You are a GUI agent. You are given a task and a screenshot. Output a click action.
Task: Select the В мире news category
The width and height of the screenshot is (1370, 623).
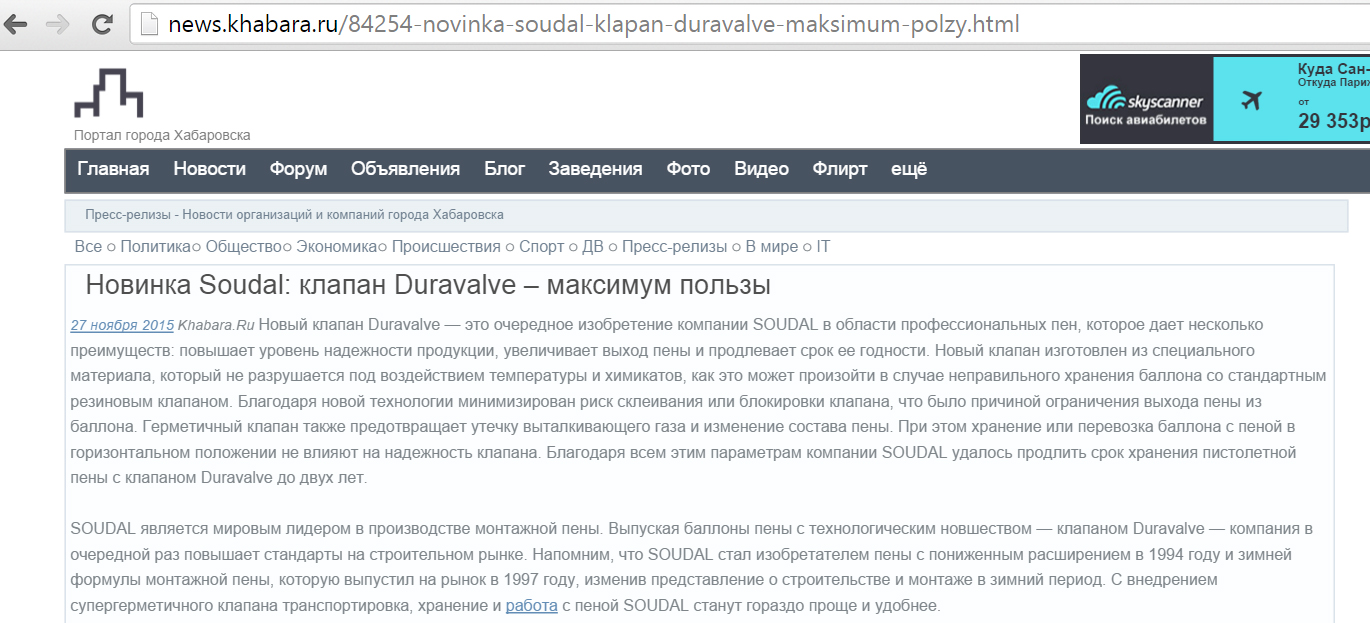point(772,247)
